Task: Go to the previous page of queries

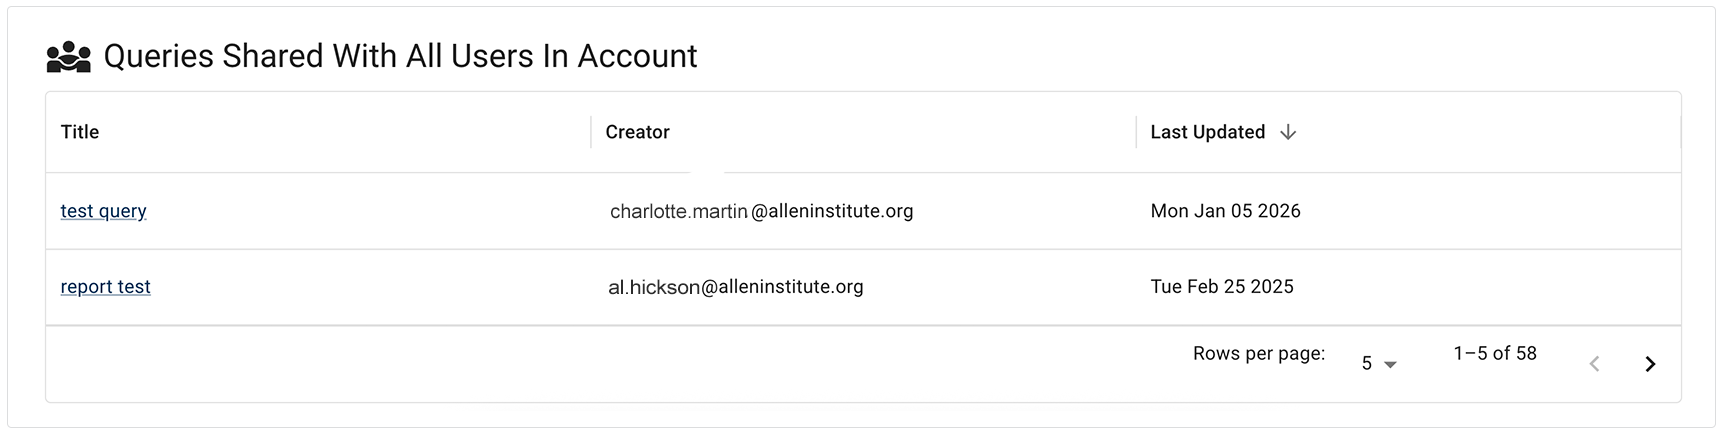Action: click(x=1594, y=364)
